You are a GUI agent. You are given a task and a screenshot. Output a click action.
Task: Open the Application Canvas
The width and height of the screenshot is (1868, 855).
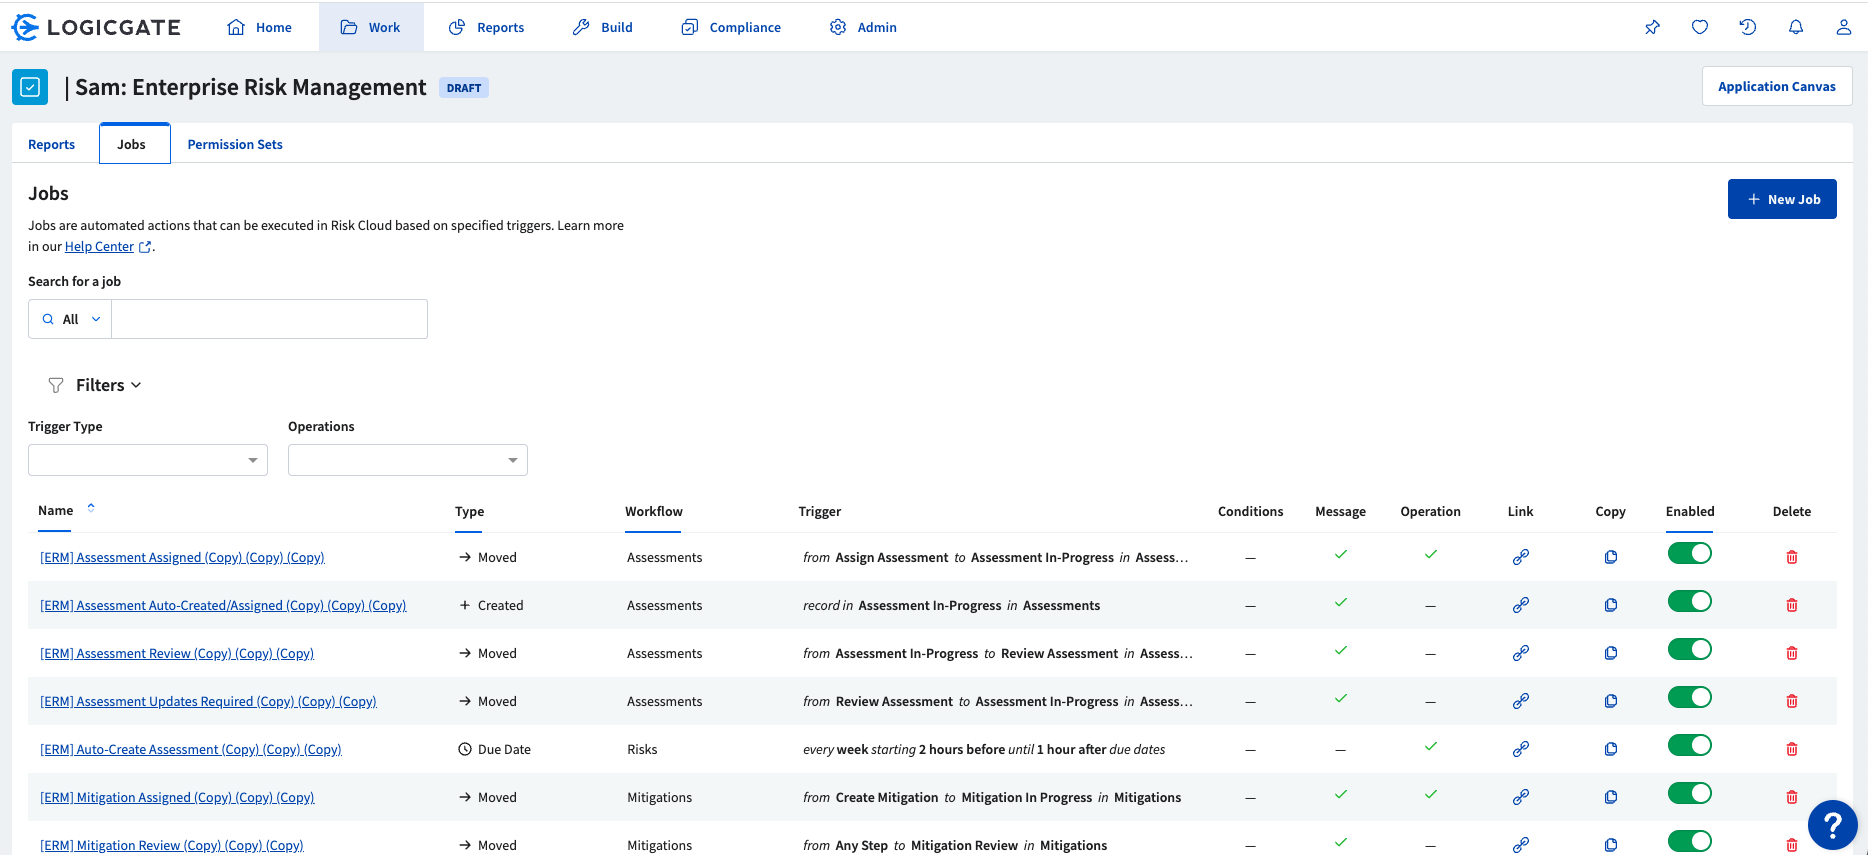pyautogui.click(x=1777, y=86)
